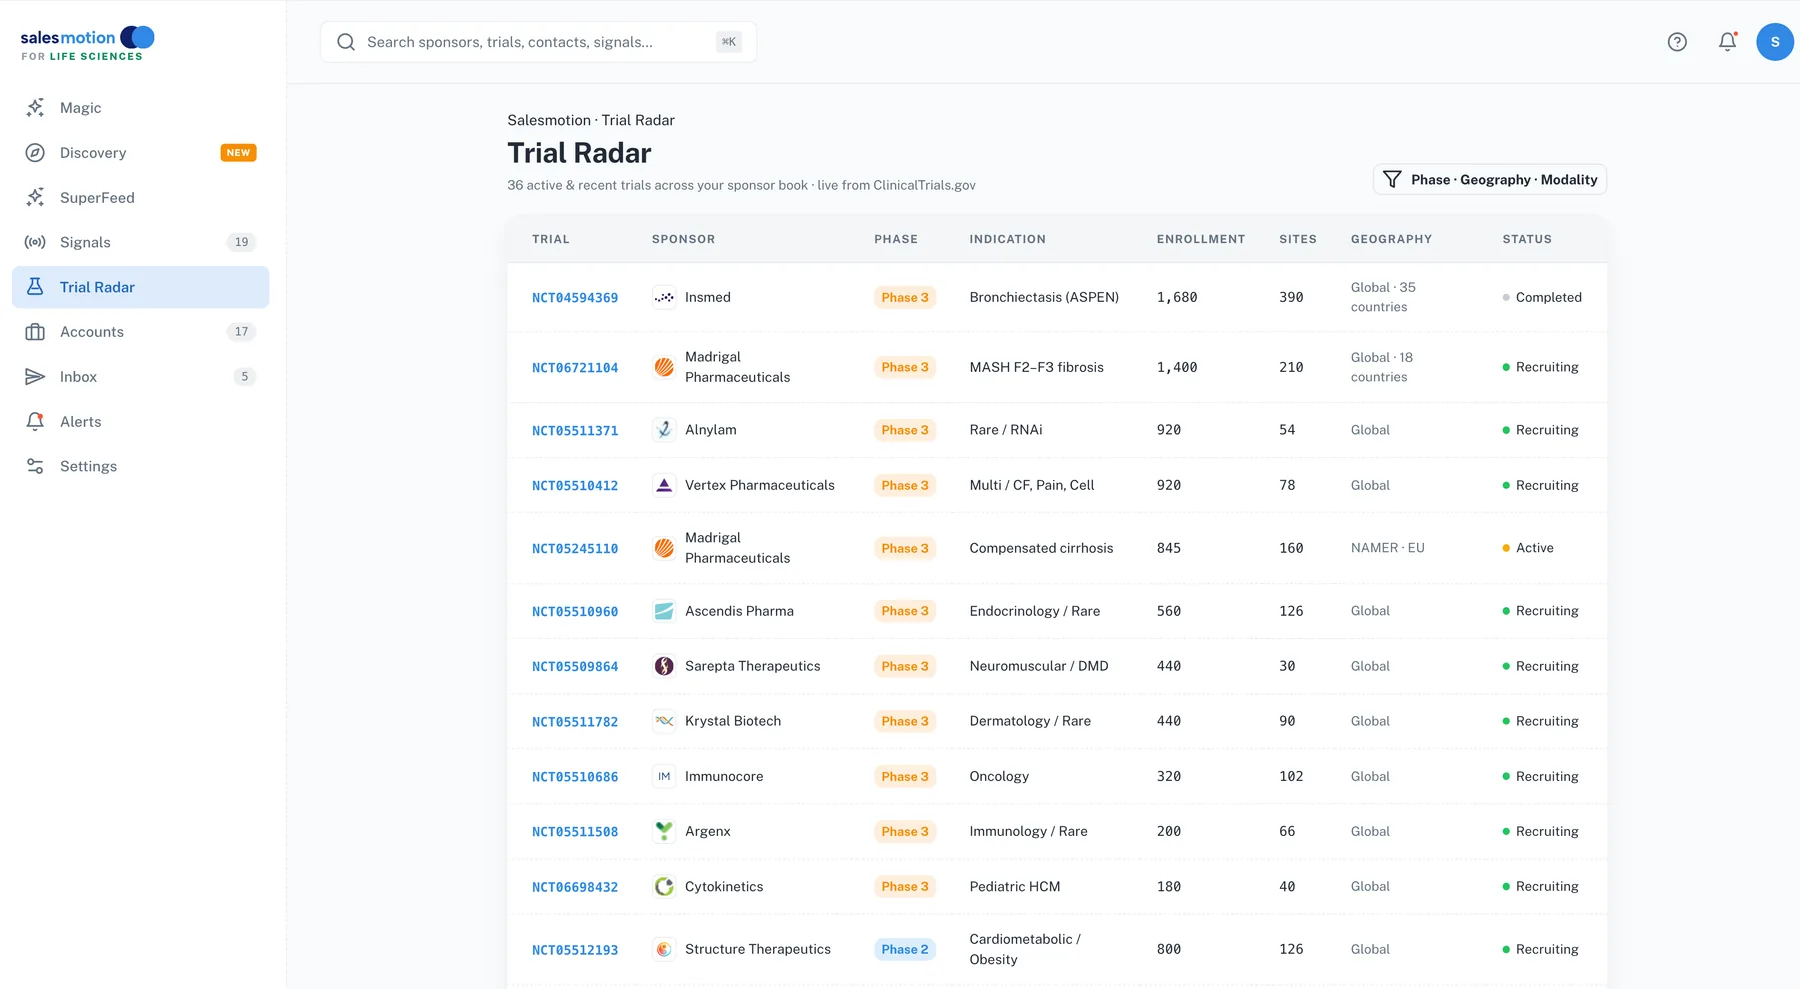Sort by the ENROLLMENT column header
This screenshot has height=989, width=1800.
[1201, 239]
